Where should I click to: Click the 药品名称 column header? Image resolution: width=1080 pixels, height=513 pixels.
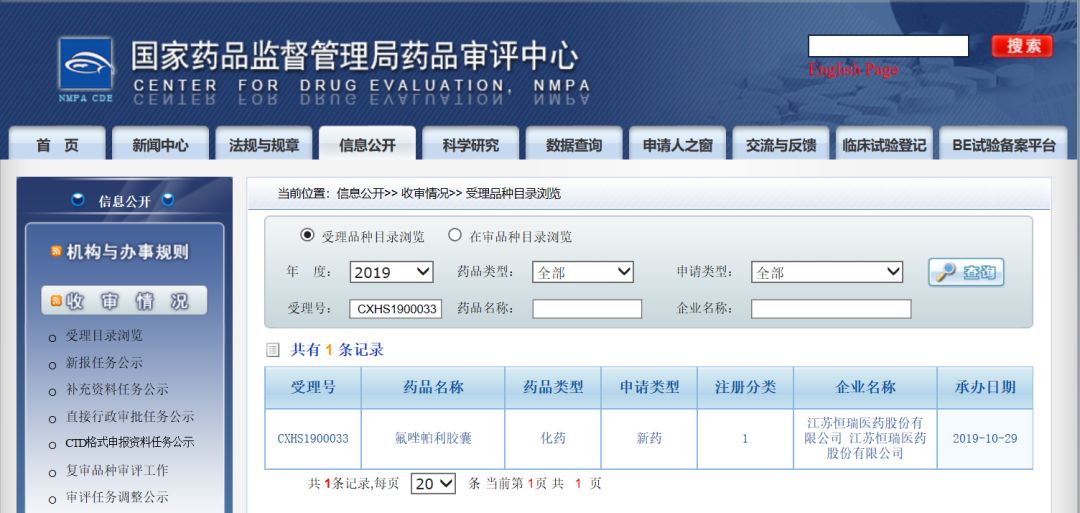433,388
